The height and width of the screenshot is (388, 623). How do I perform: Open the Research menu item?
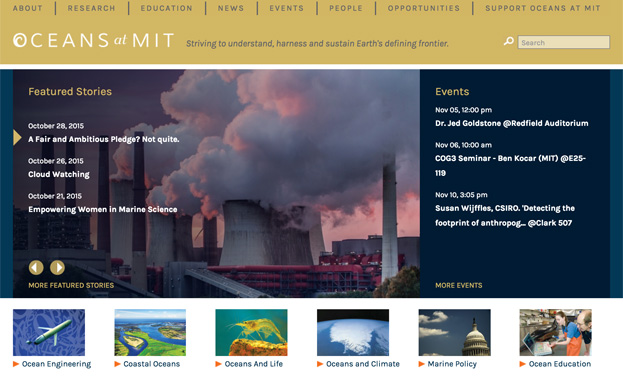coord(91,8)
